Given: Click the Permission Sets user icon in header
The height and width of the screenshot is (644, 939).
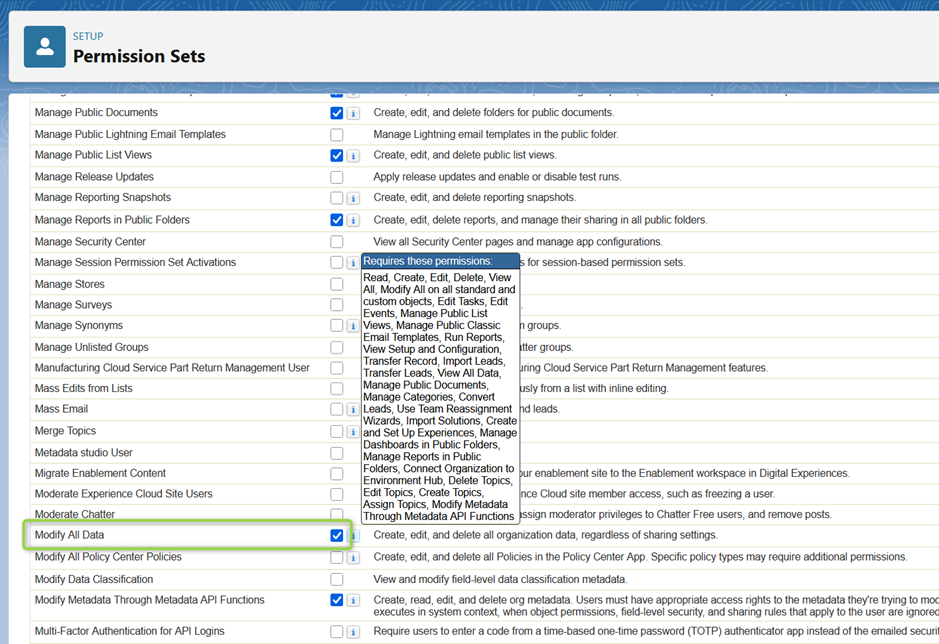Looking at the screenshot, I should 44,47.
